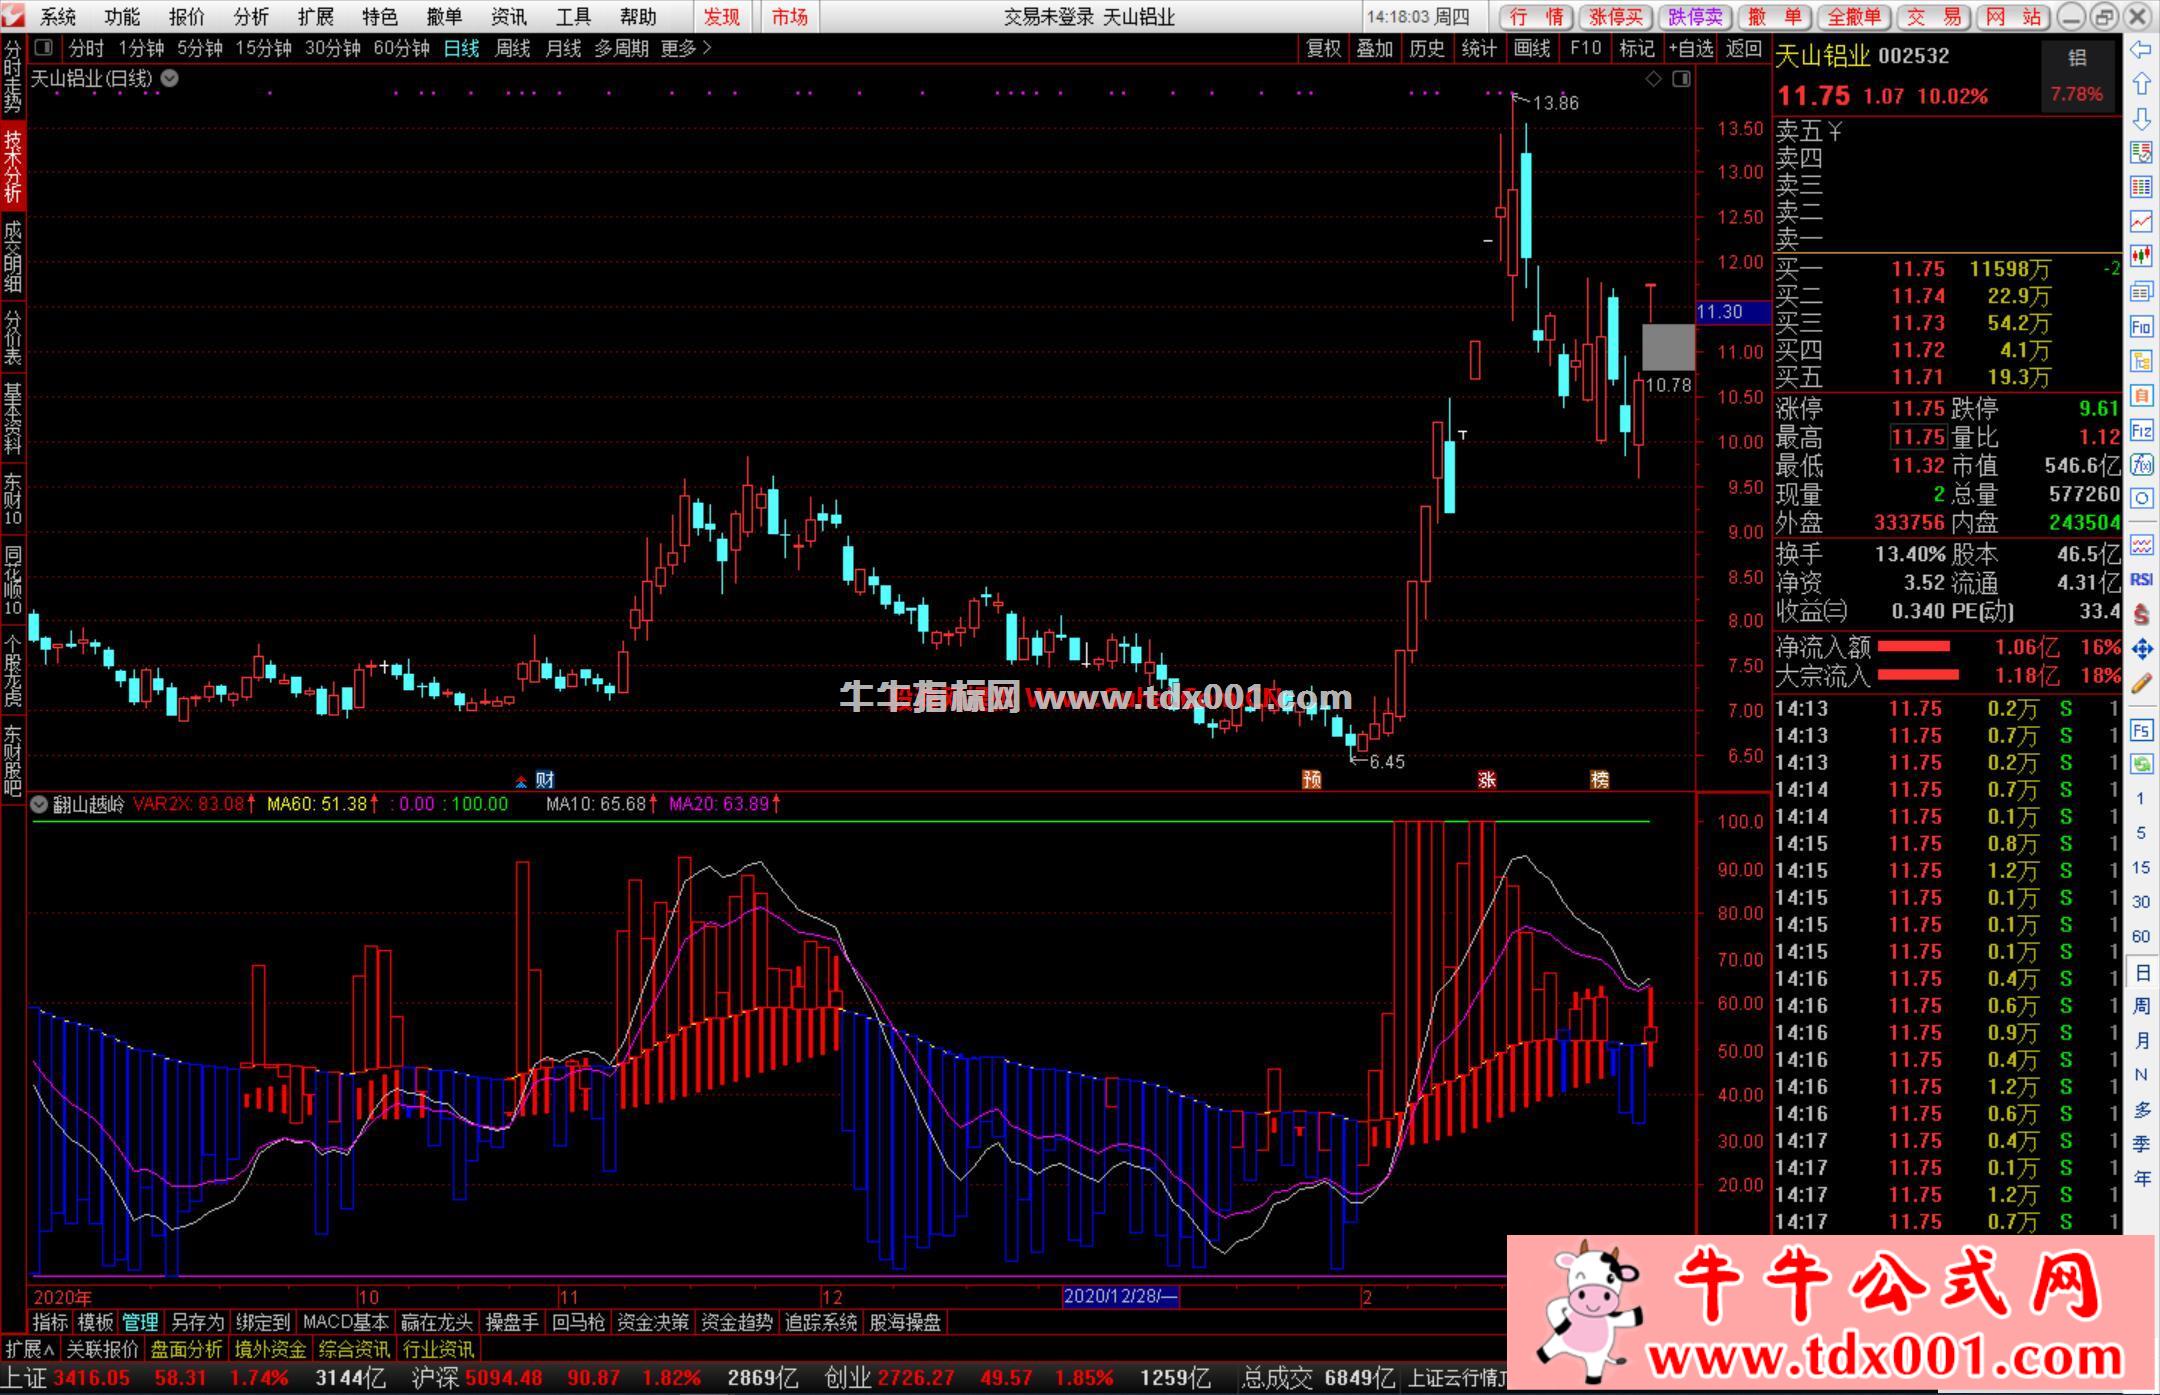This screenshot has height=1395, width=2160.
Task: Click the 预 marker on the timeline
Action: (1312, 780)
